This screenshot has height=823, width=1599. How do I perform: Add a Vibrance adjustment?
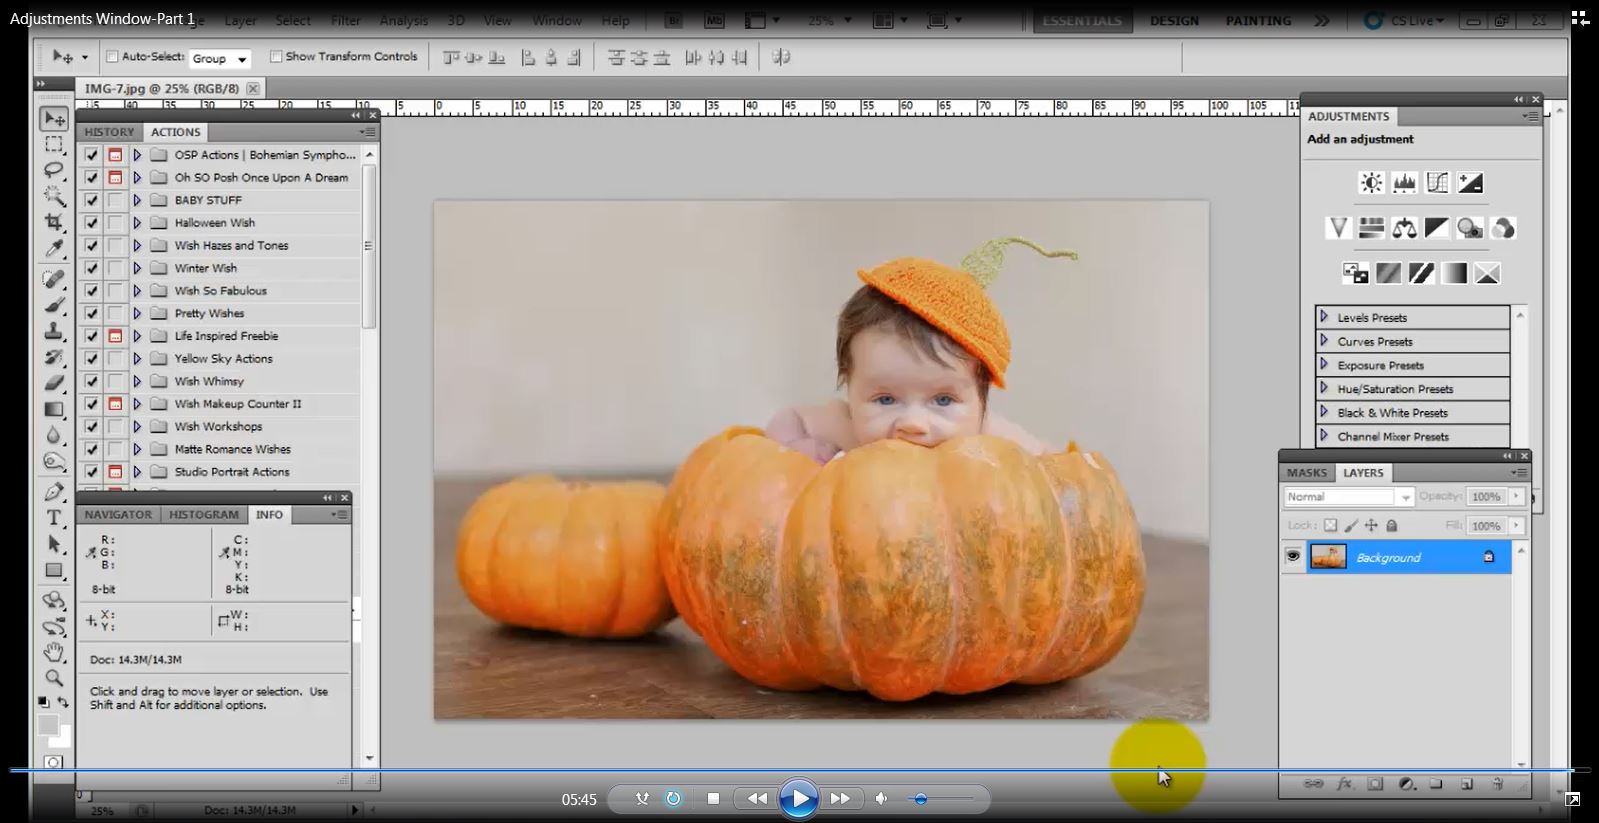[1338, 228]
